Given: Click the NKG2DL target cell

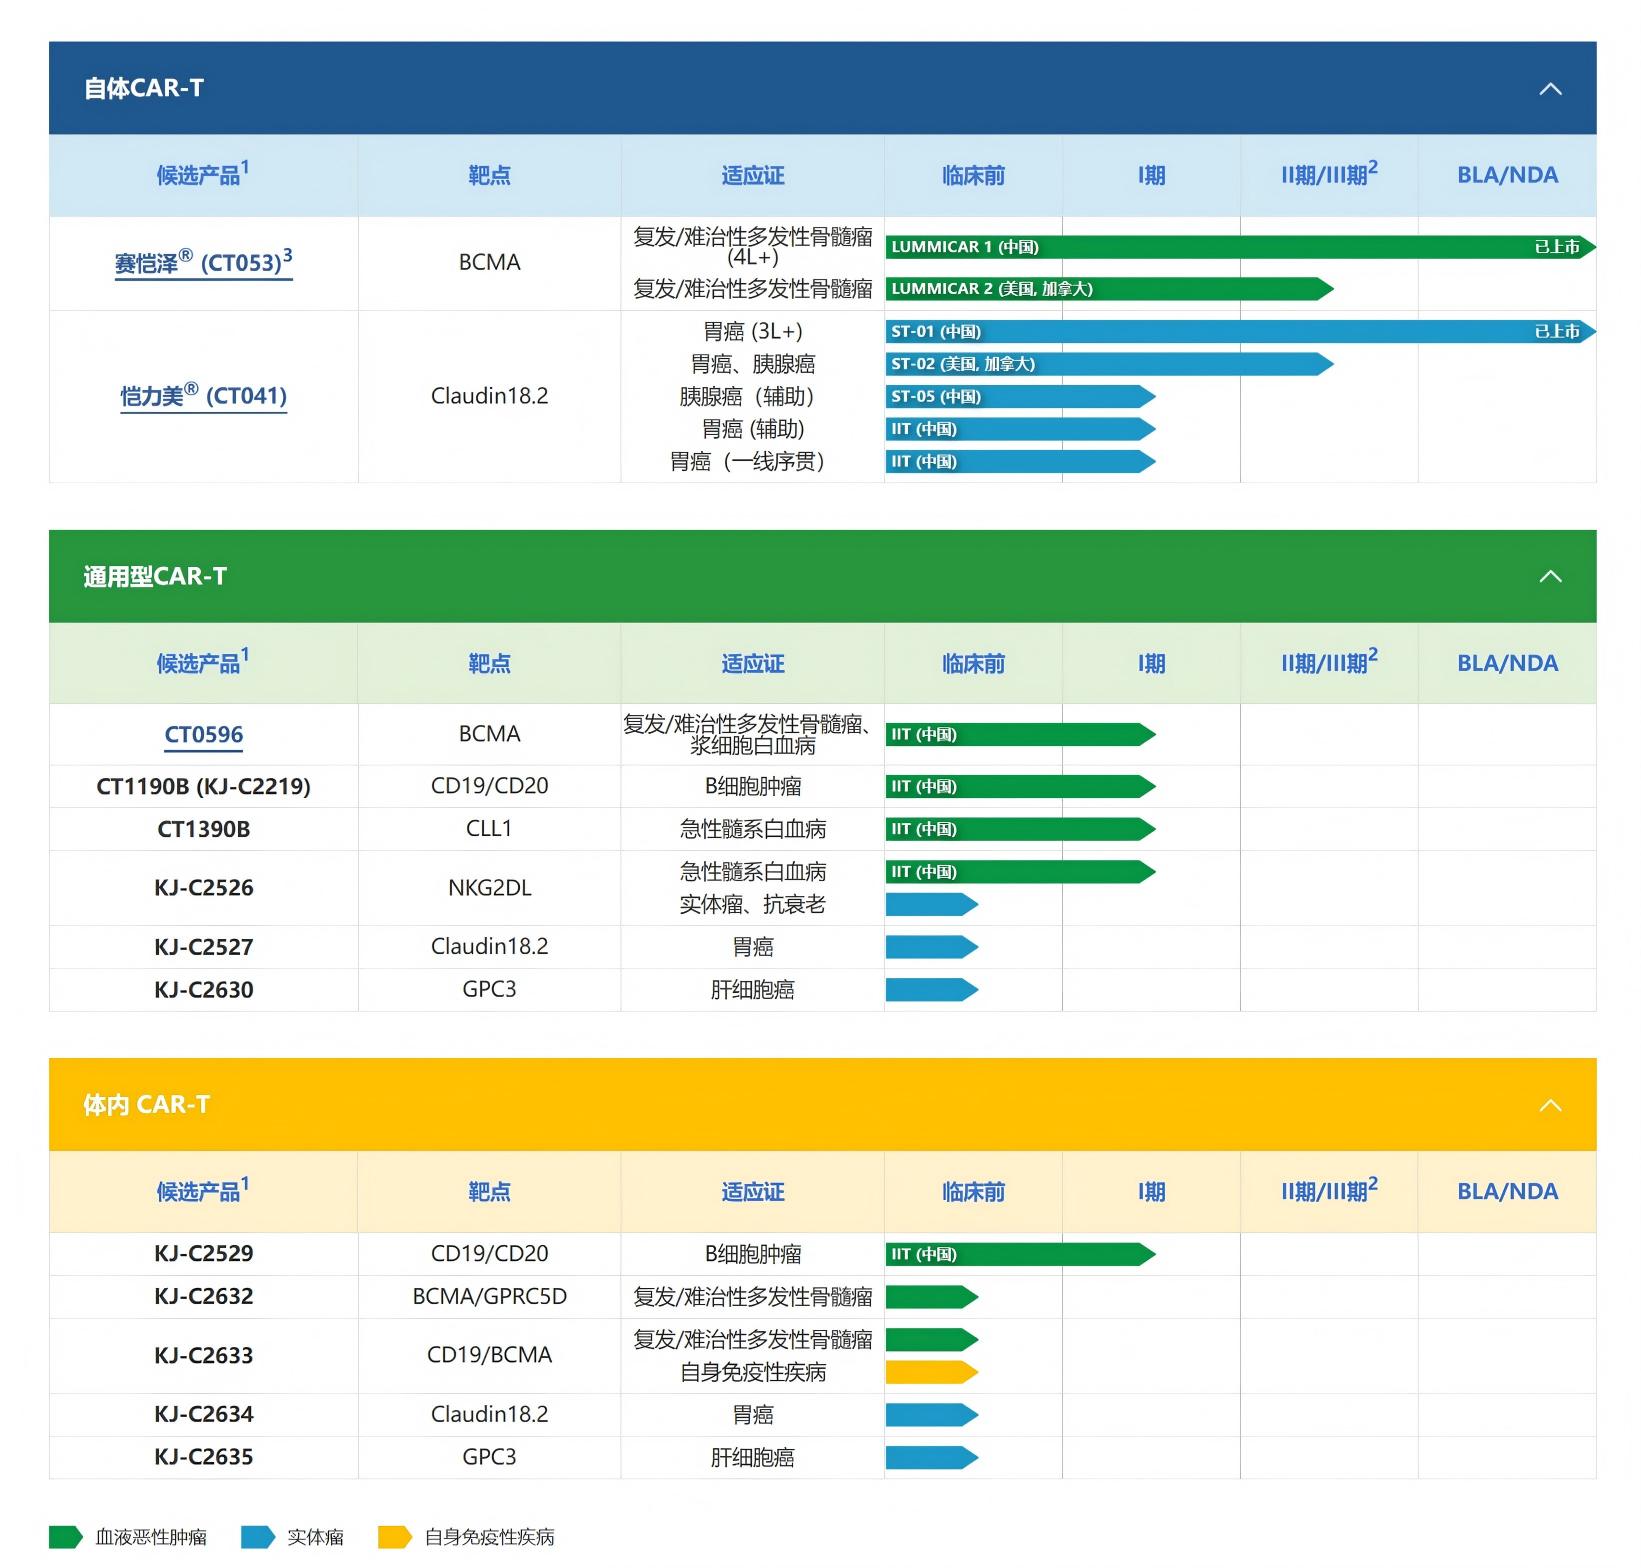Looking at the screenshot, I should pyautogui.click(x=490, y=888).
